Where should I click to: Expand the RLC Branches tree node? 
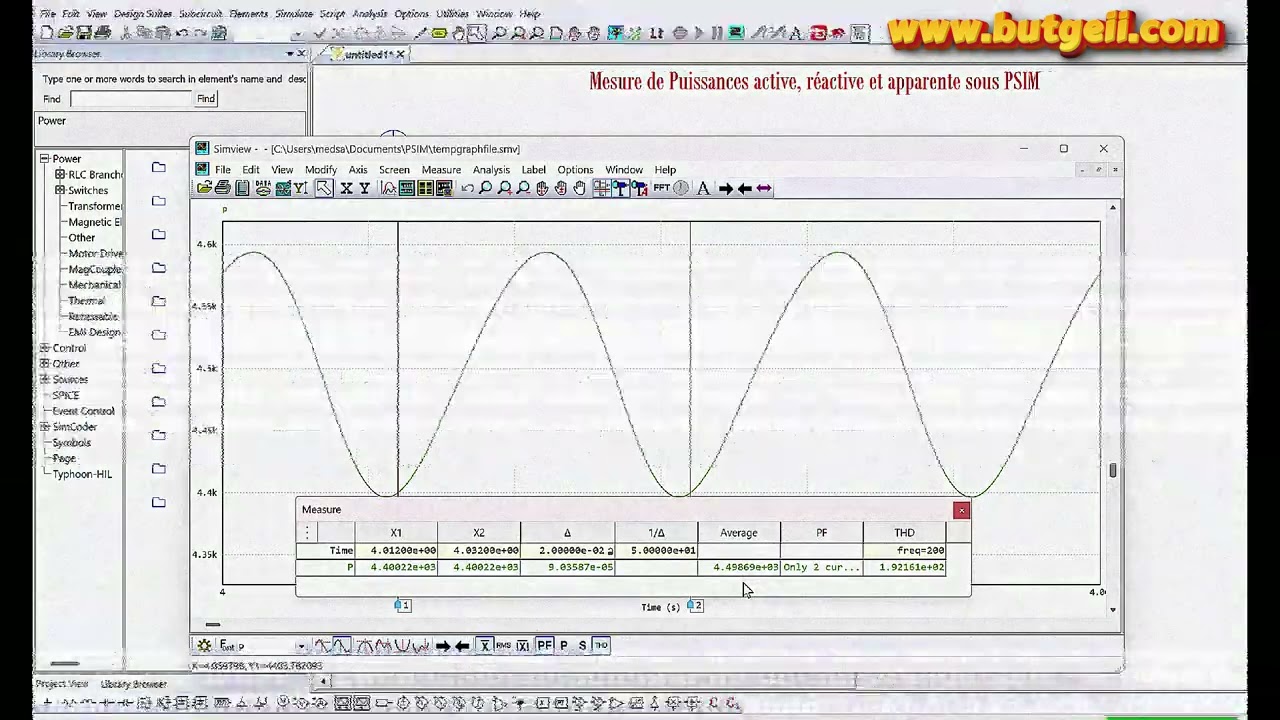point(60,175)
